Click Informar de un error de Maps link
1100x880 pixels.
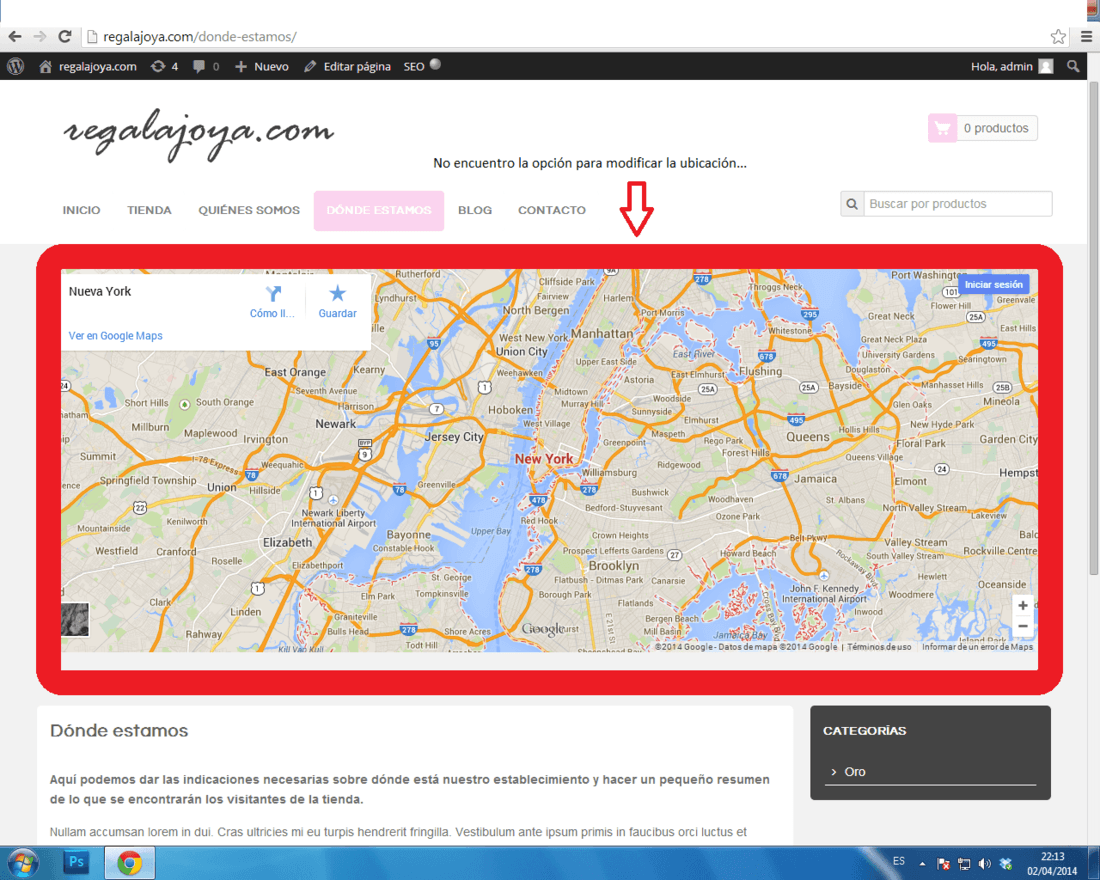point(977,647)
